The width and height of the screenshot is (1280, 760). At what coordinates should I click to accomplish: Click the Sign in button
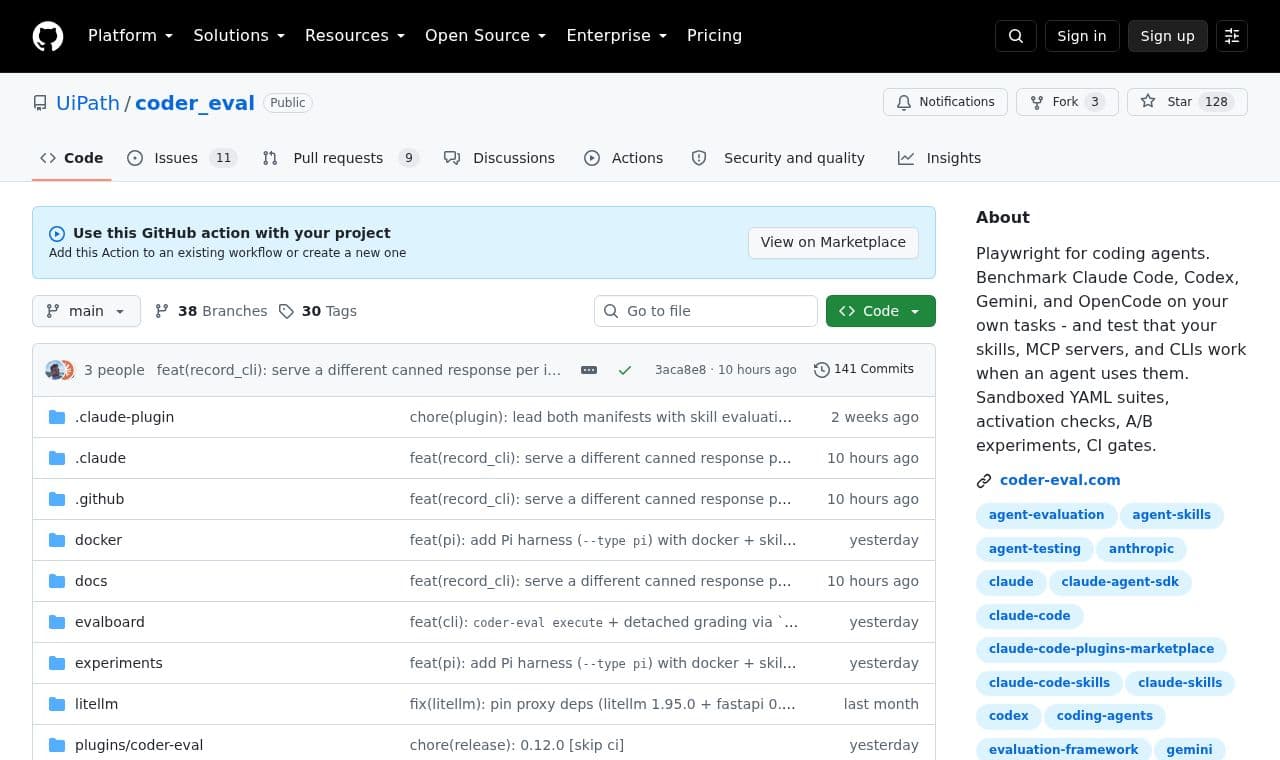click(1082, 36)
